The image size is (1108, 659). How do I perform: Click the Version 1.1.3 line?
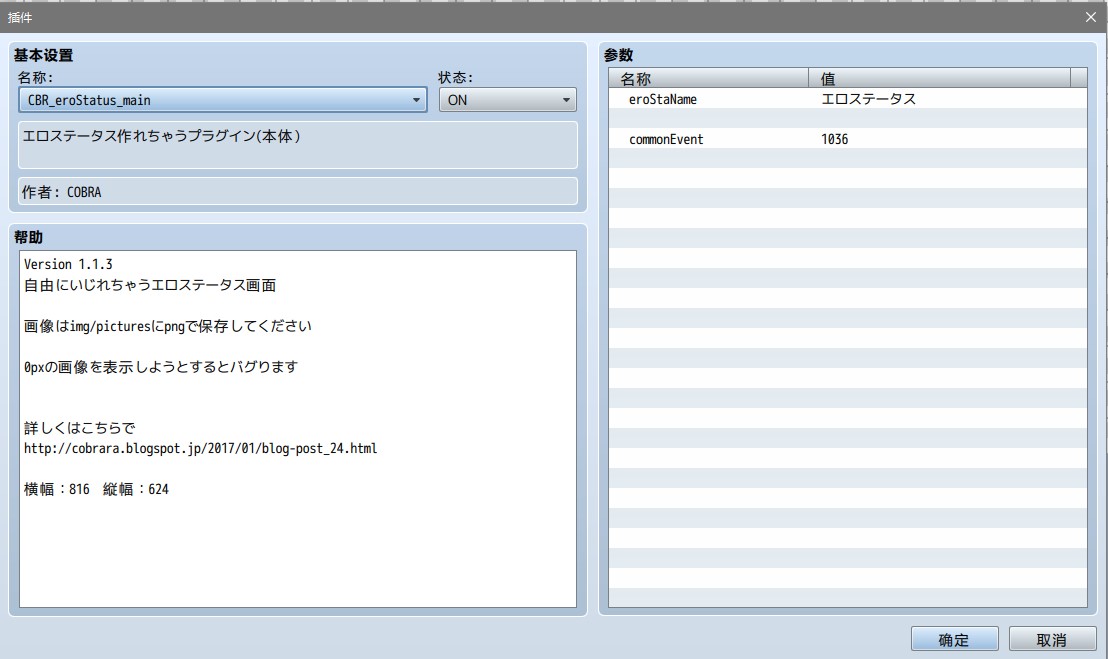[68, 264]
